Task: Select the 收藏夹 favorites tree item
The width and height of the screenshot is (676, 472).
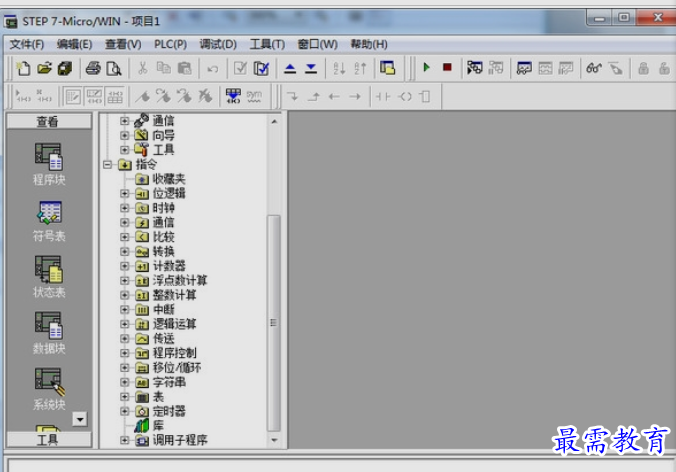Action: pyautogui.click(x=169, y=179)
